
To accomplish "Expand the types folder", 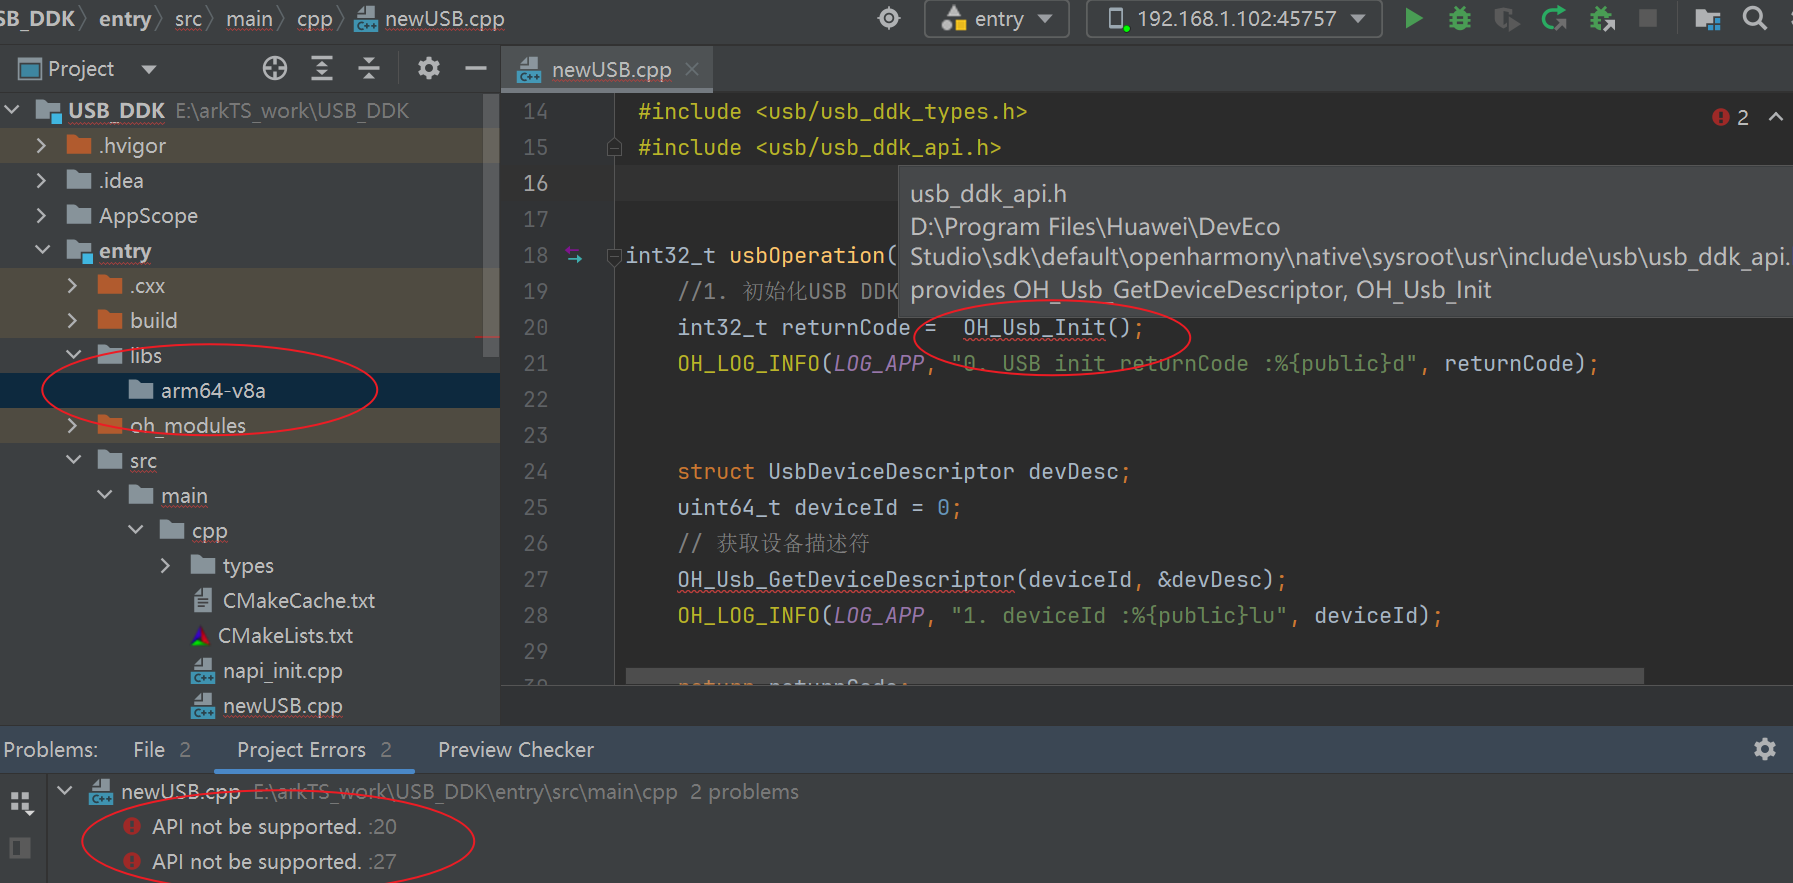I will (x=165, y=565).
